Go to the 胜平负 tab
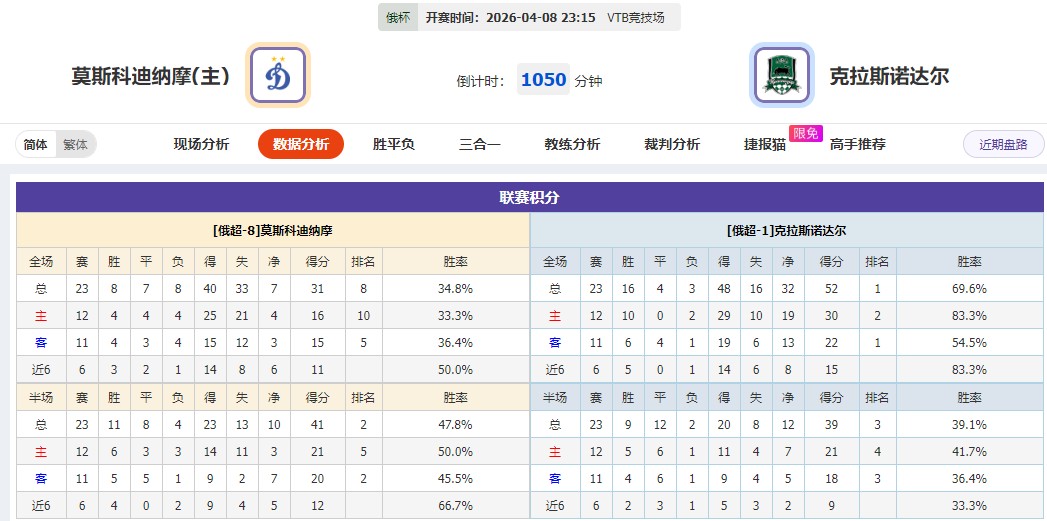The height and width of the screenshot is (521, 1047). pyautogui.click(x=394, y=144)
